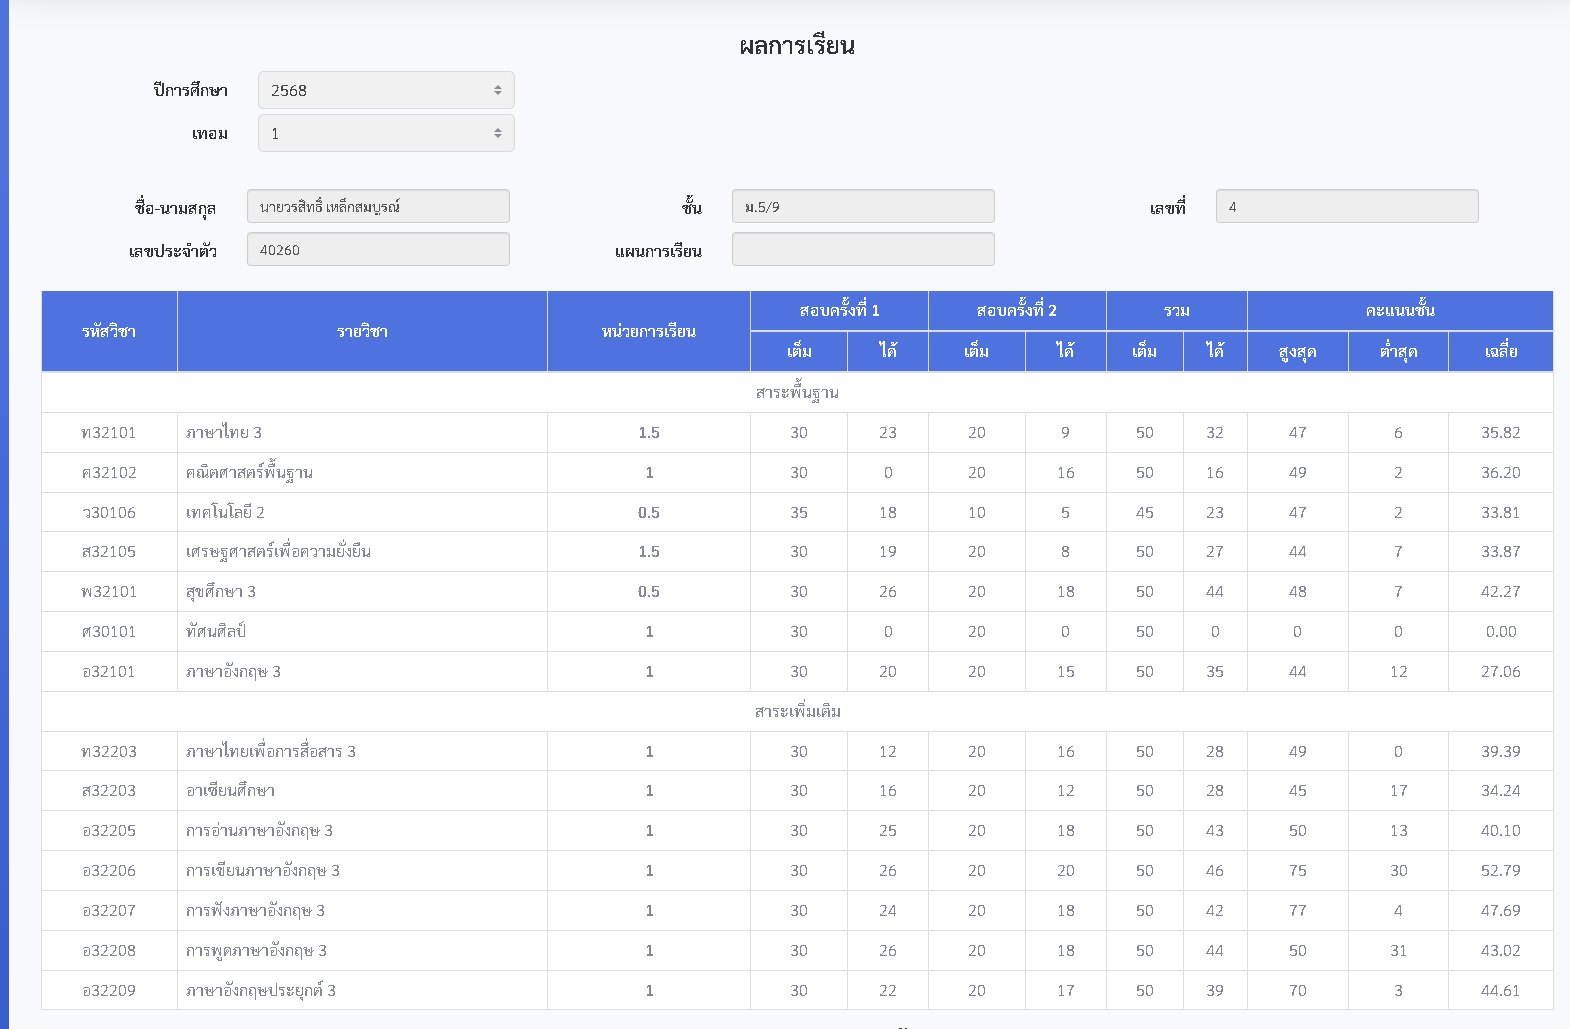Click the อาเซียนศึกษา subject row
This screenshot has width=1570, height=1029.
tap(230, 791)
